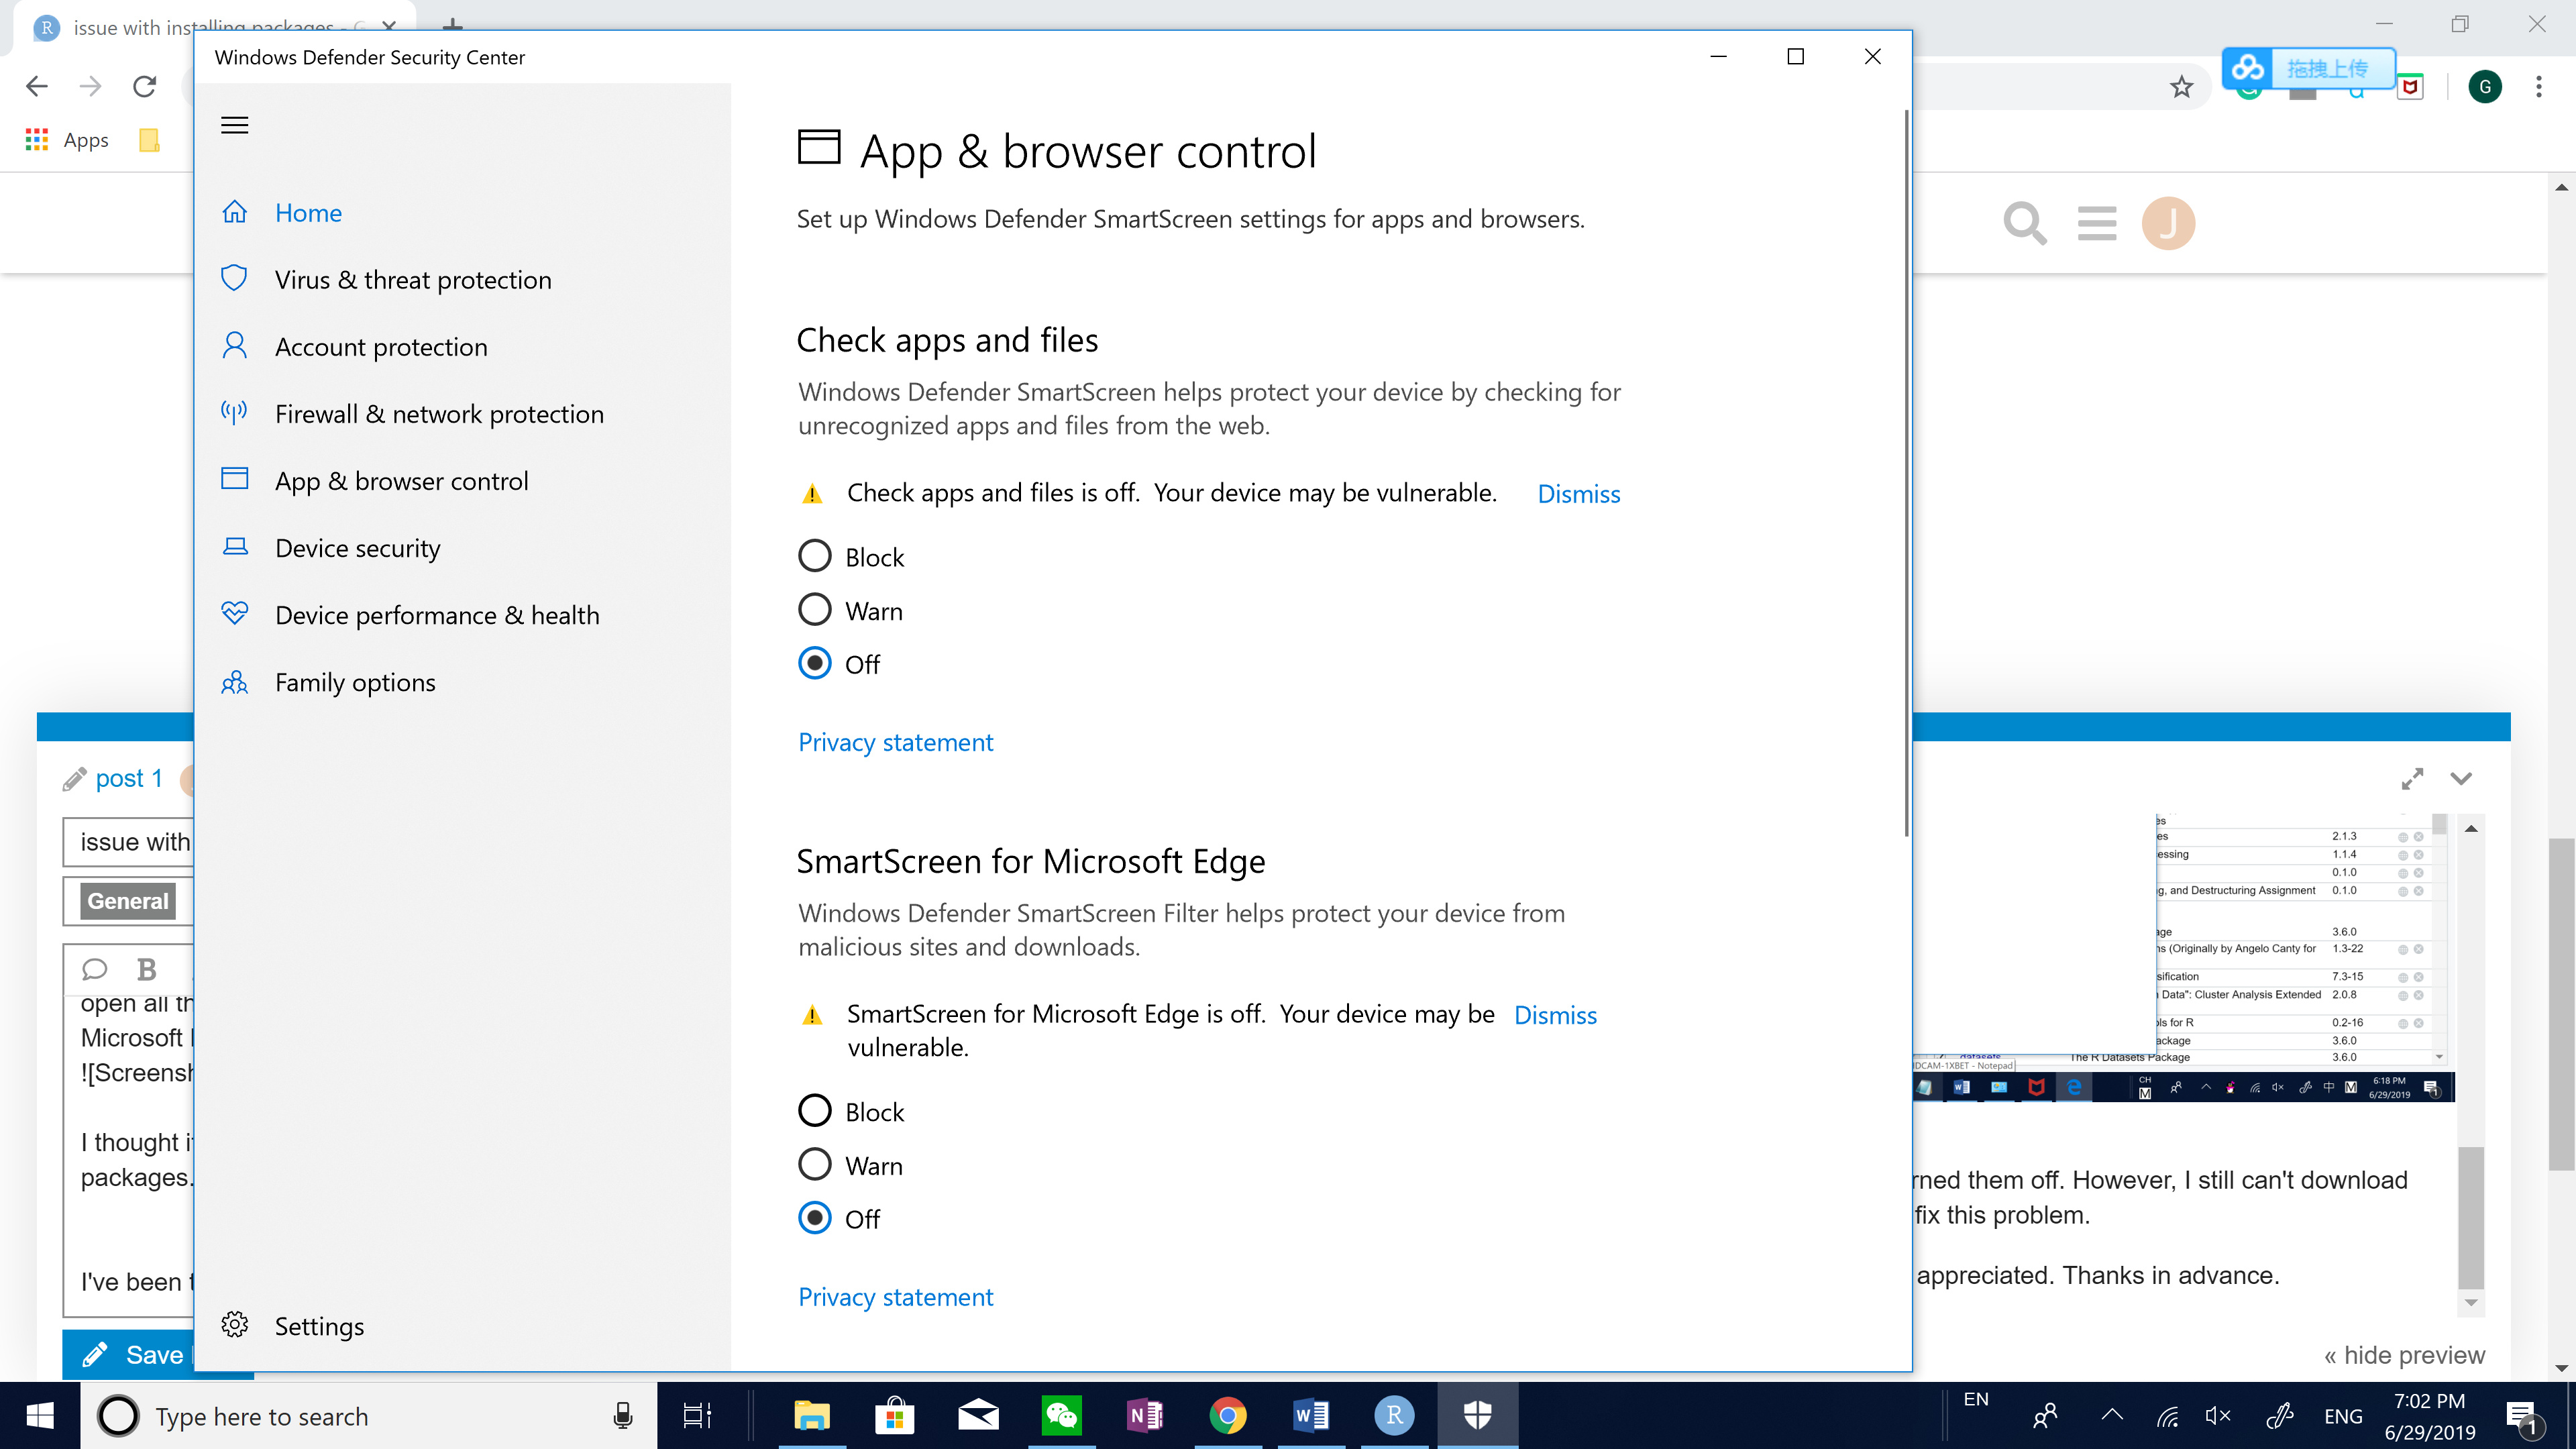Select Warn for SmartScreen for Microsoft Edge

click(x=814, y=1164)
